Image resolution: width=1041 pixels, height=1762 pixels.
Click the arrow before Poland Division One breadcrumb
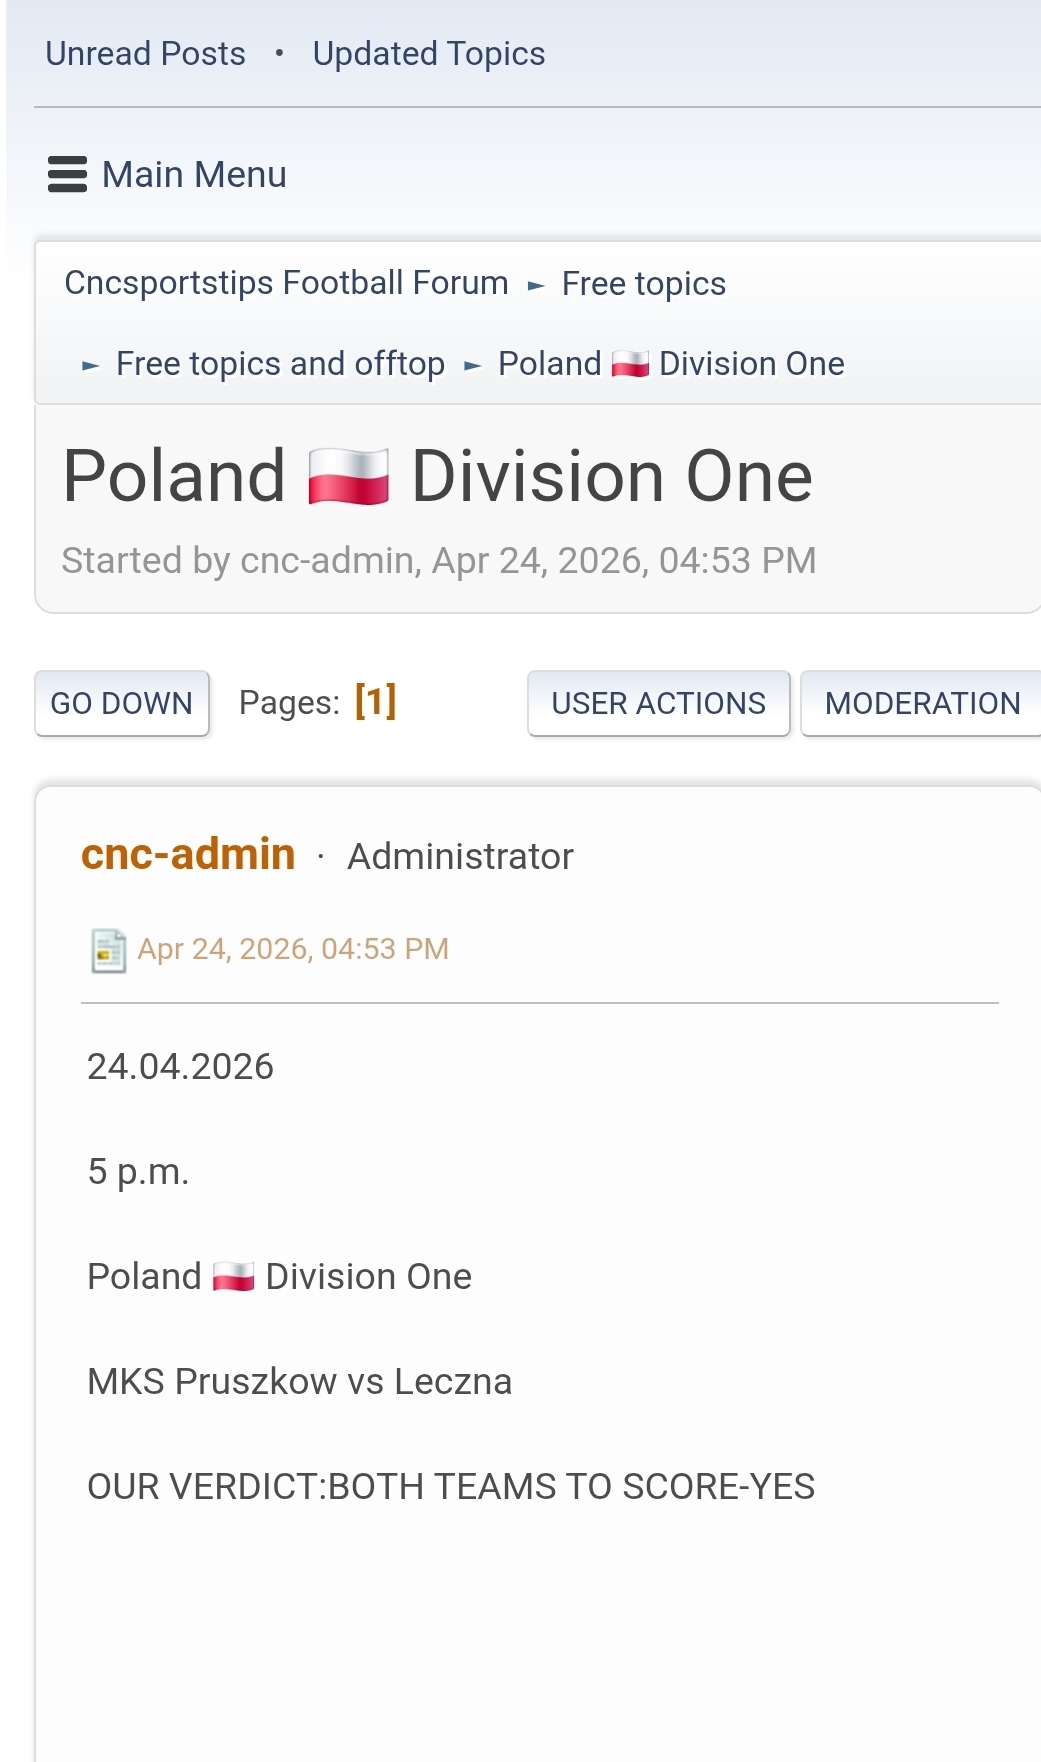coord(472,366)
